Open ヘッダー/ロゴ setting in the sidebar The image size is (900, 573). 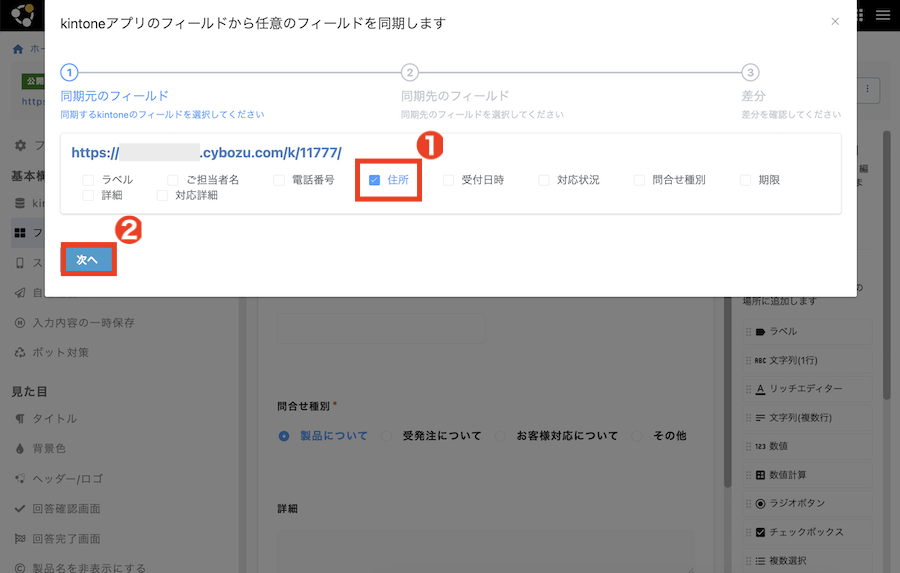click(67, 479)
